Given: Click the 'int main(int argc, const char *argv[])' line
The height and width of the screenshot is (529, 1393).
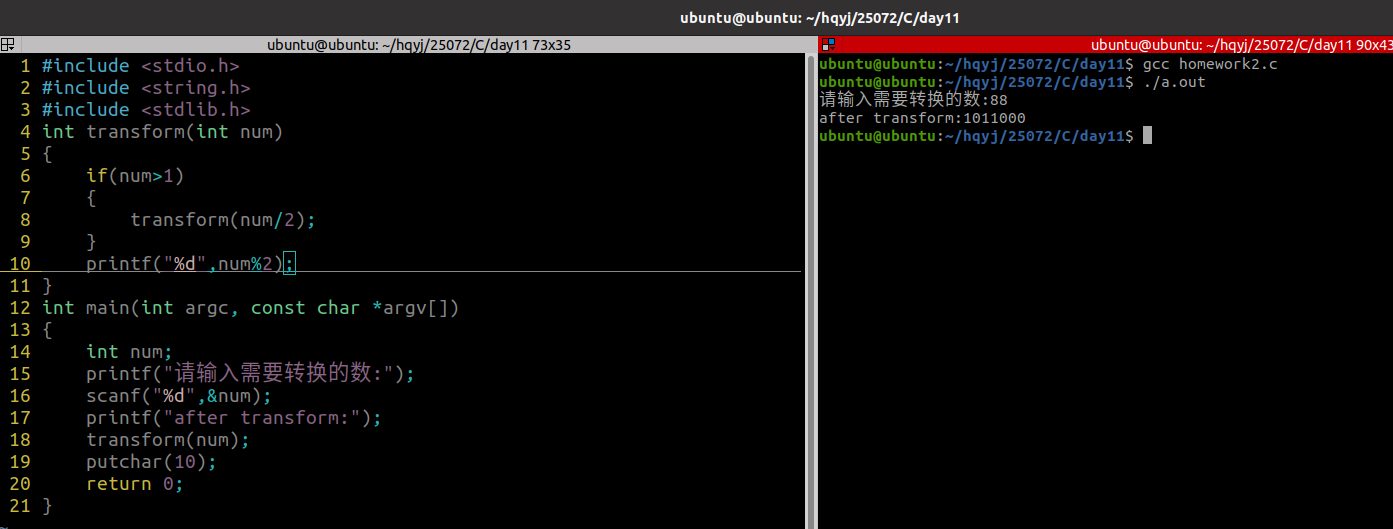Looking at the screenshot, I should coord(251,308).
